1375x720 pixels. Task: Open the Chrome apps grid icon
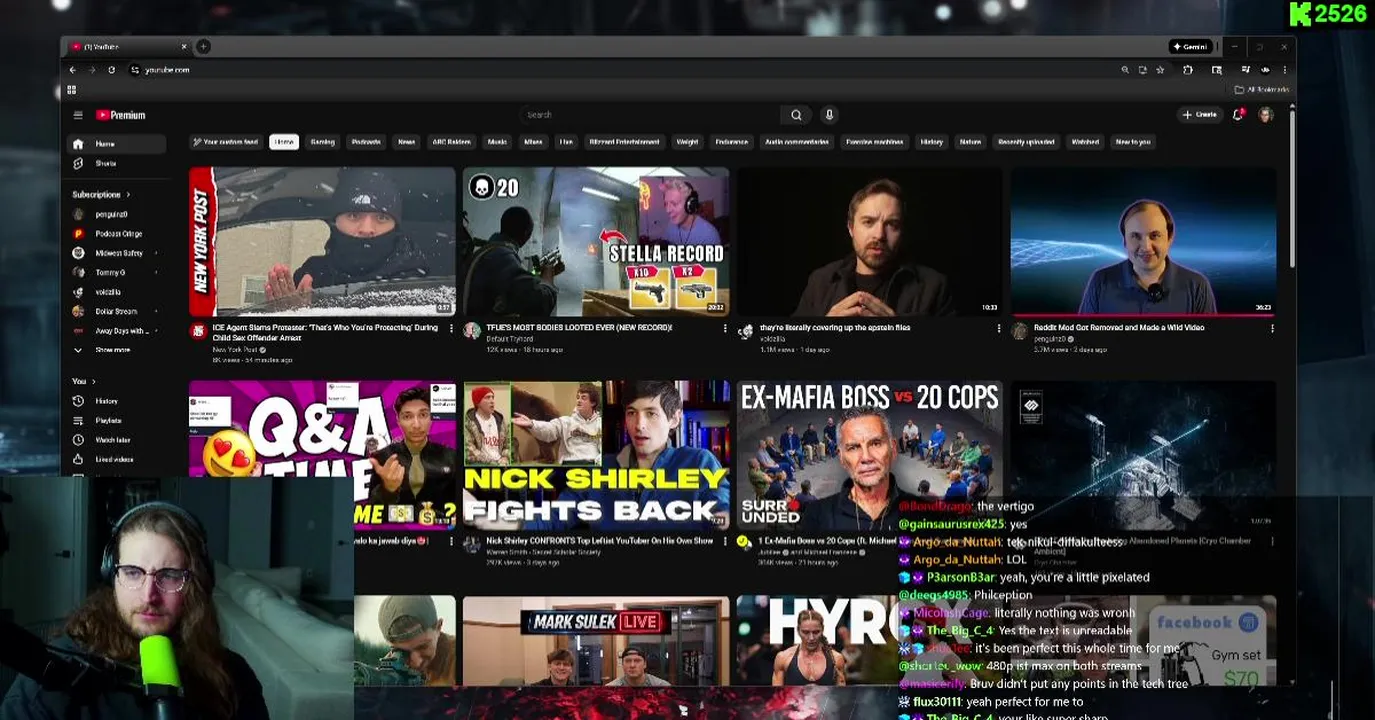tap(72, 90)
